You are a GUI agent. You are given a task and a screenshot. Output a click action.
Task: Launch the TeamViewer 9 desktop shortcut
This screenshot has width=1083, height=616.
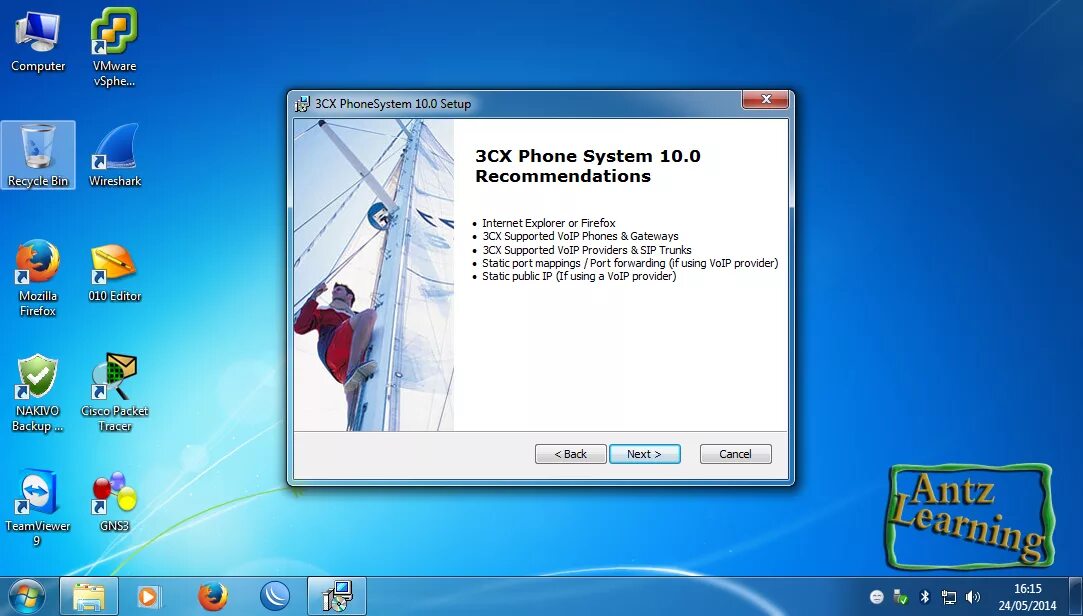(38, 508)
